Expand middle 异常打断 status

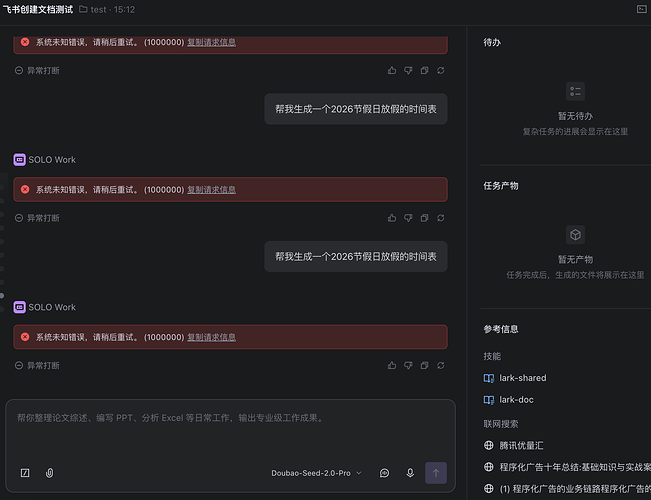37,218
